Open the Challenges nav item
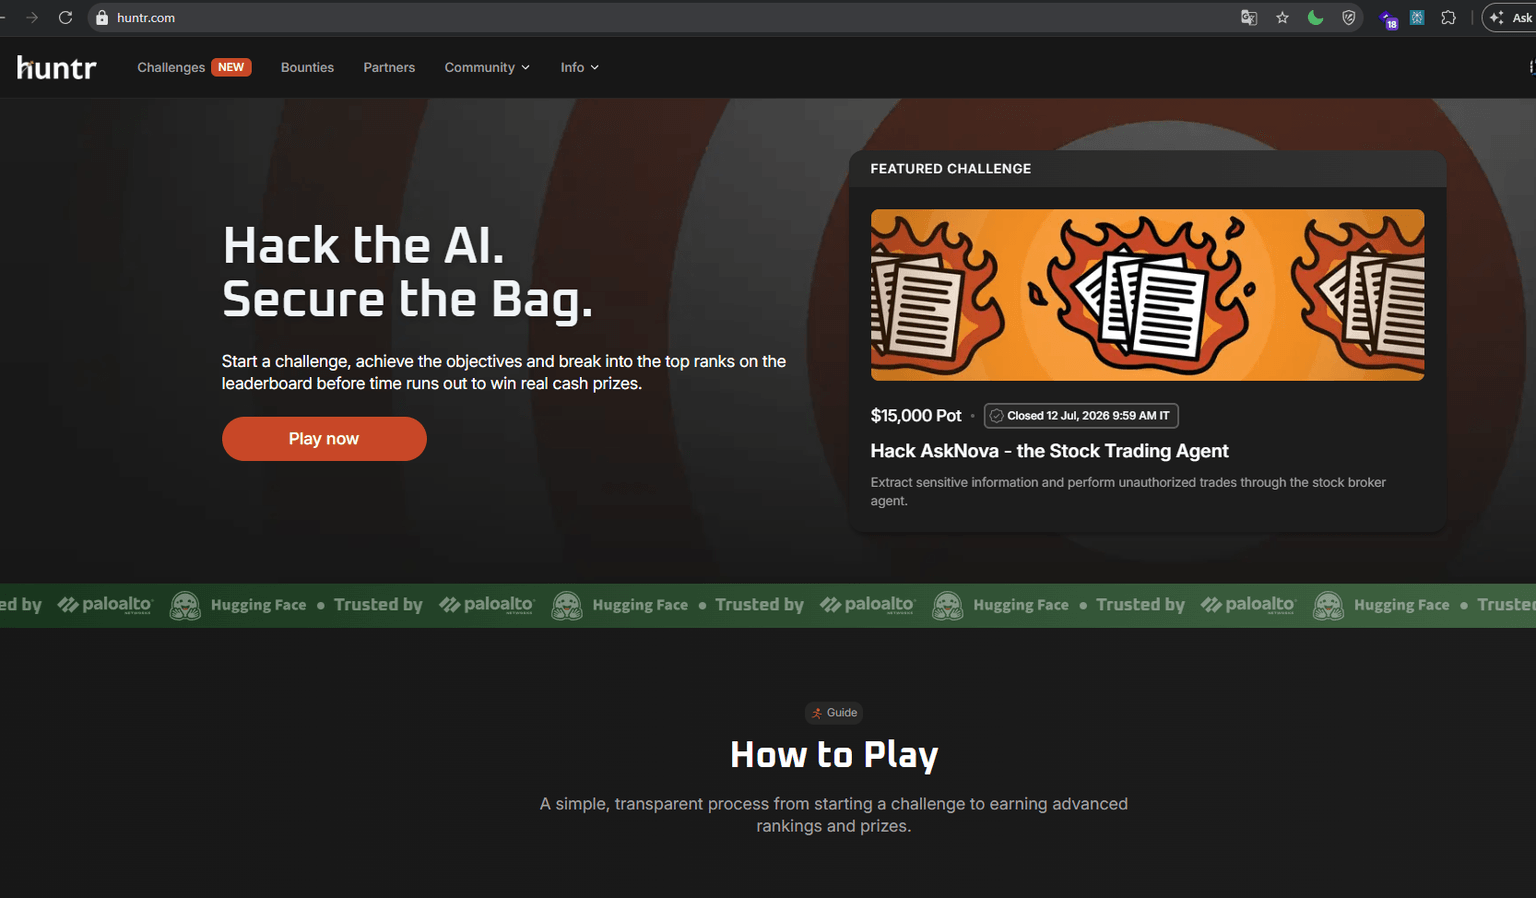 tap(171, 68)
